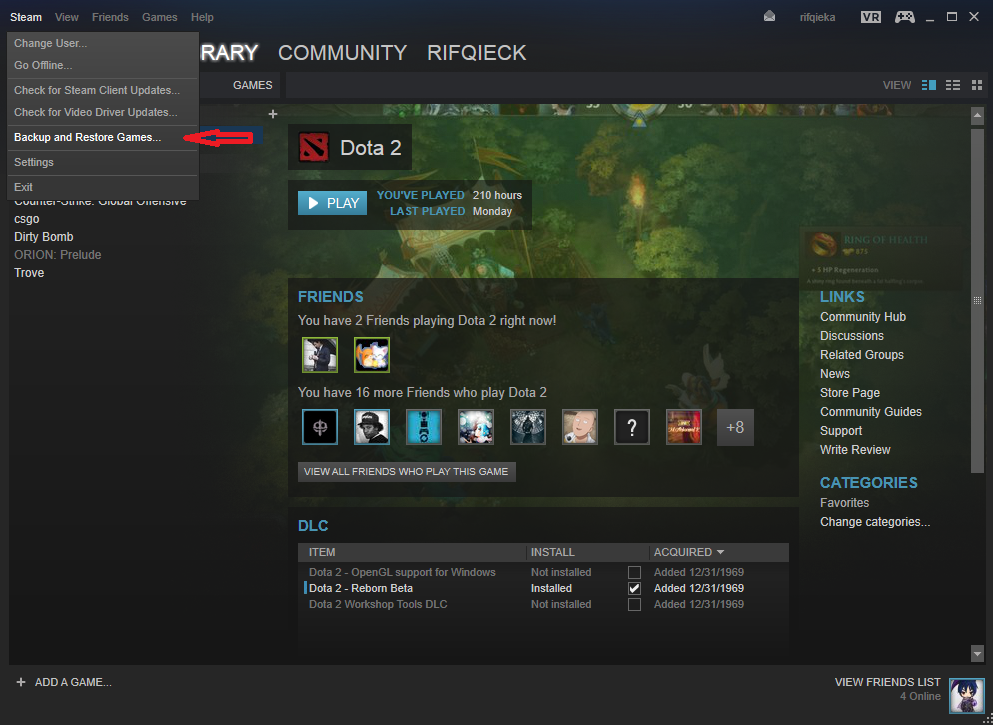Screen dimensions: 993x725
Task: Launch Big Picture mode controller icon
Action: tap(904, 17)
